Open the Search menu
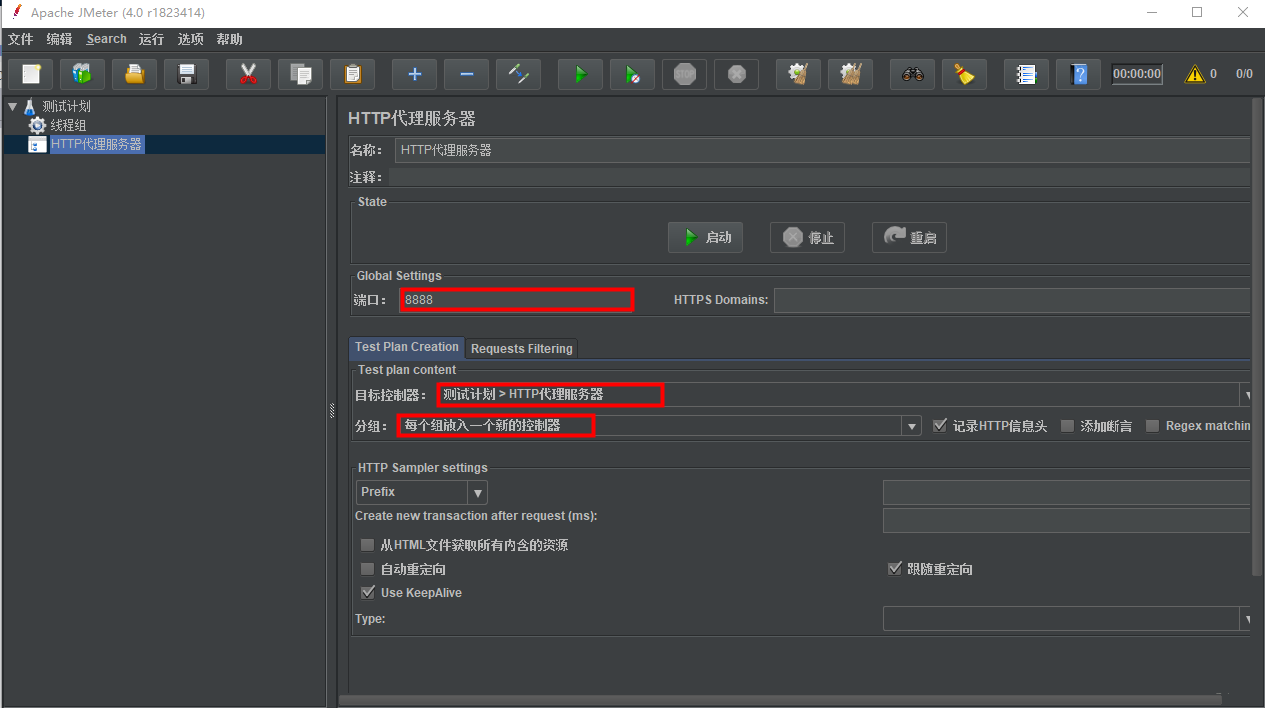This screenshot has width=1265, height=708. (107, 39)
